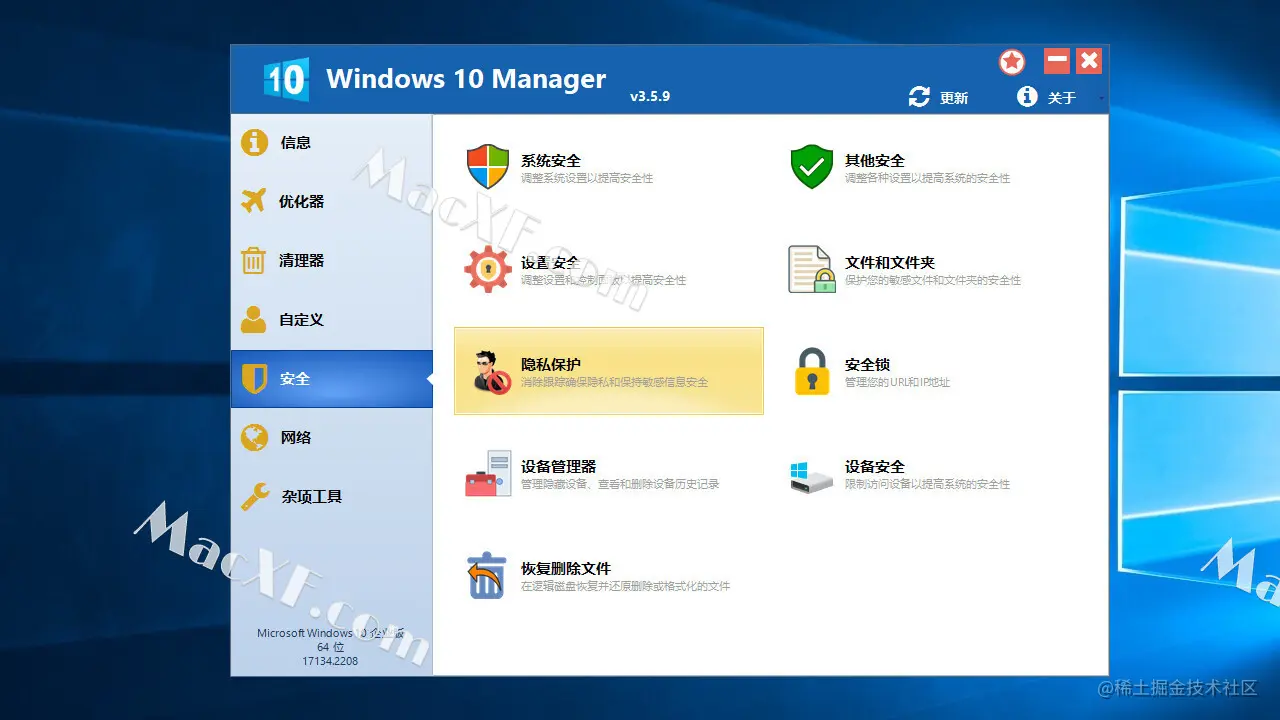The width and height of the screenshot is (1280, 720).
Task: Open the 信息 section info icon
Action: pos(254,142)
